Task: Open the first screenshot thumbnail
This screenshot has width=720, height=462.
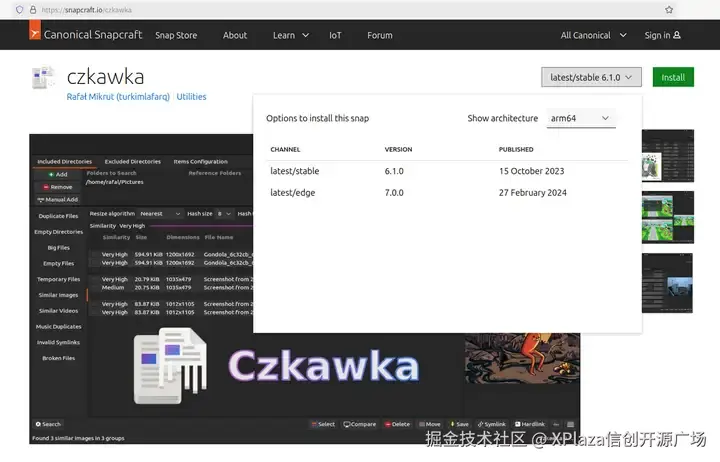Action: click(668, 156)
